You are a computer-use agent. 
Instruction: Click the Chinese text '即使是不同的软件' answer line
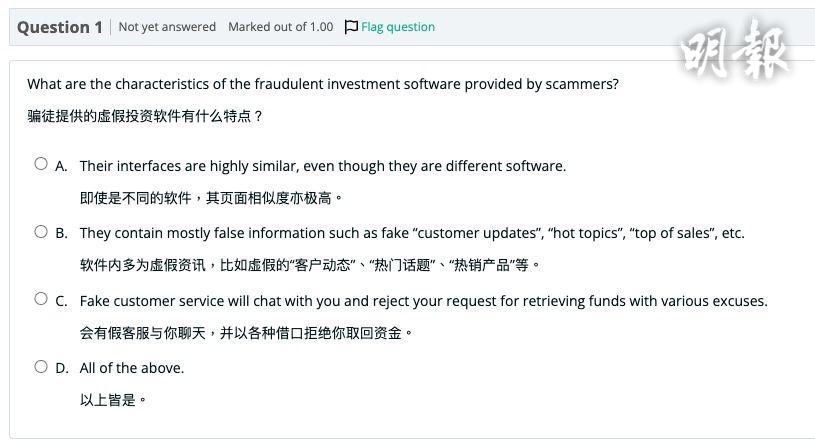(x=211, y=198)
